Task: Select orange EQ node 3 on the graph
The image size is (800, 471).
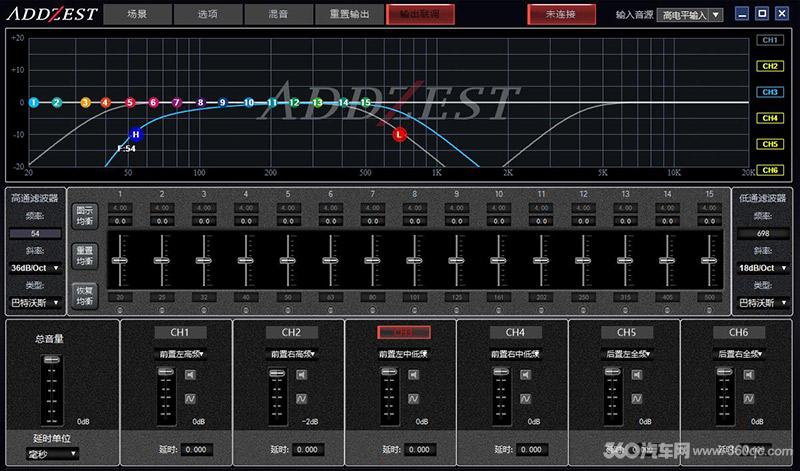Action: 85,103
